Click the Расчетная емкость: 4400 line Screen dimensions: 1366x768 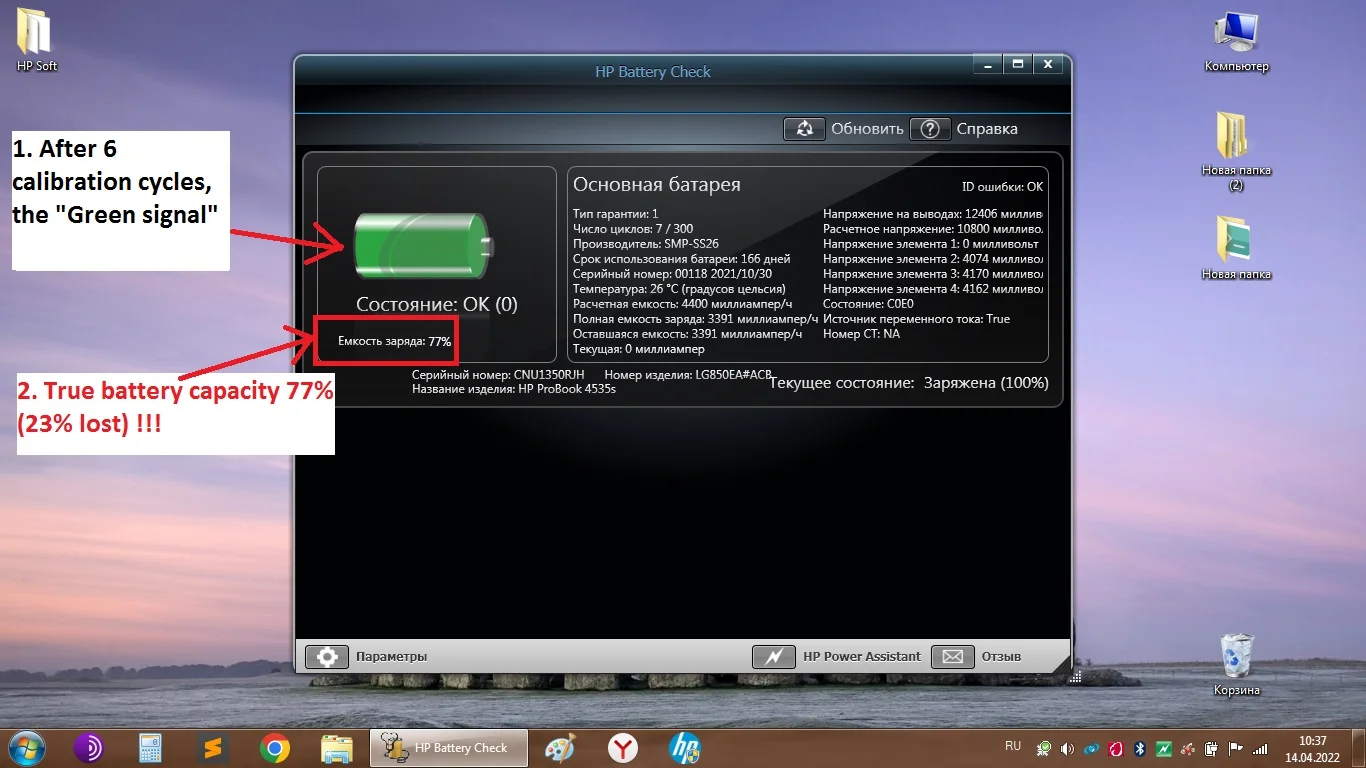click(x=683, y=304)
